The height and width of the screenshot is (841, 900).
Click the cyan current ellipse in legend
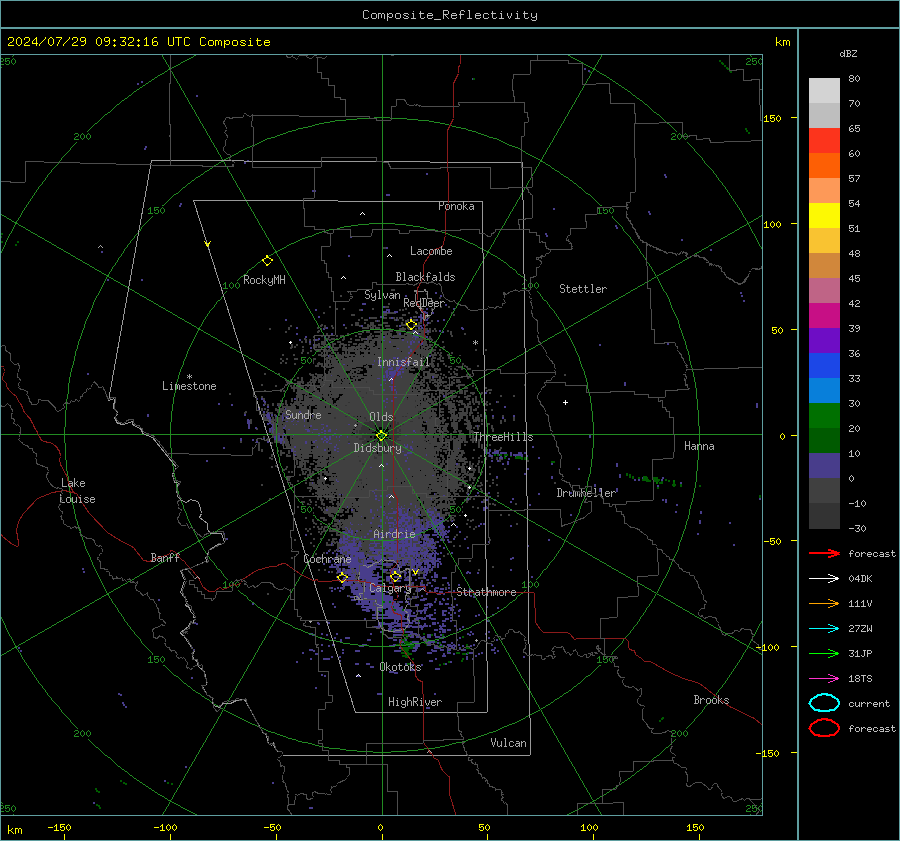tap(824, 703)
